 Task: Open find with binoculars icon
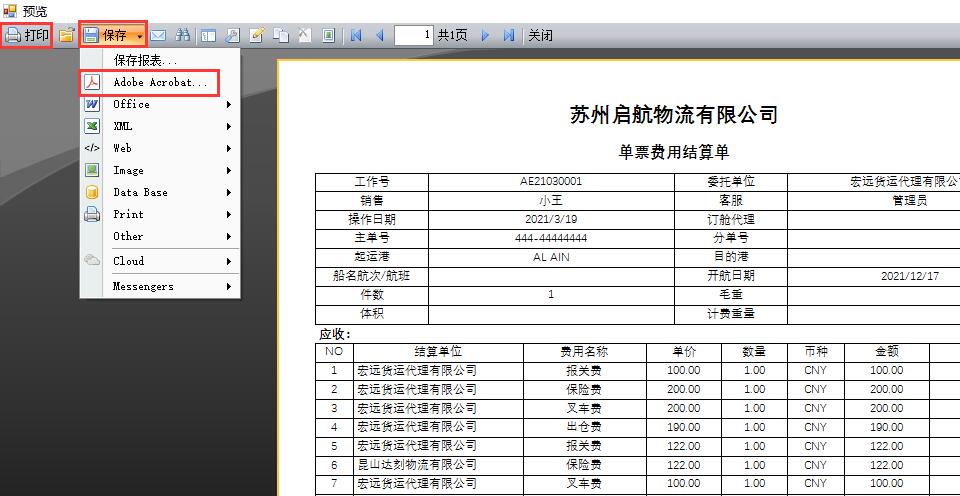(183, 36)
